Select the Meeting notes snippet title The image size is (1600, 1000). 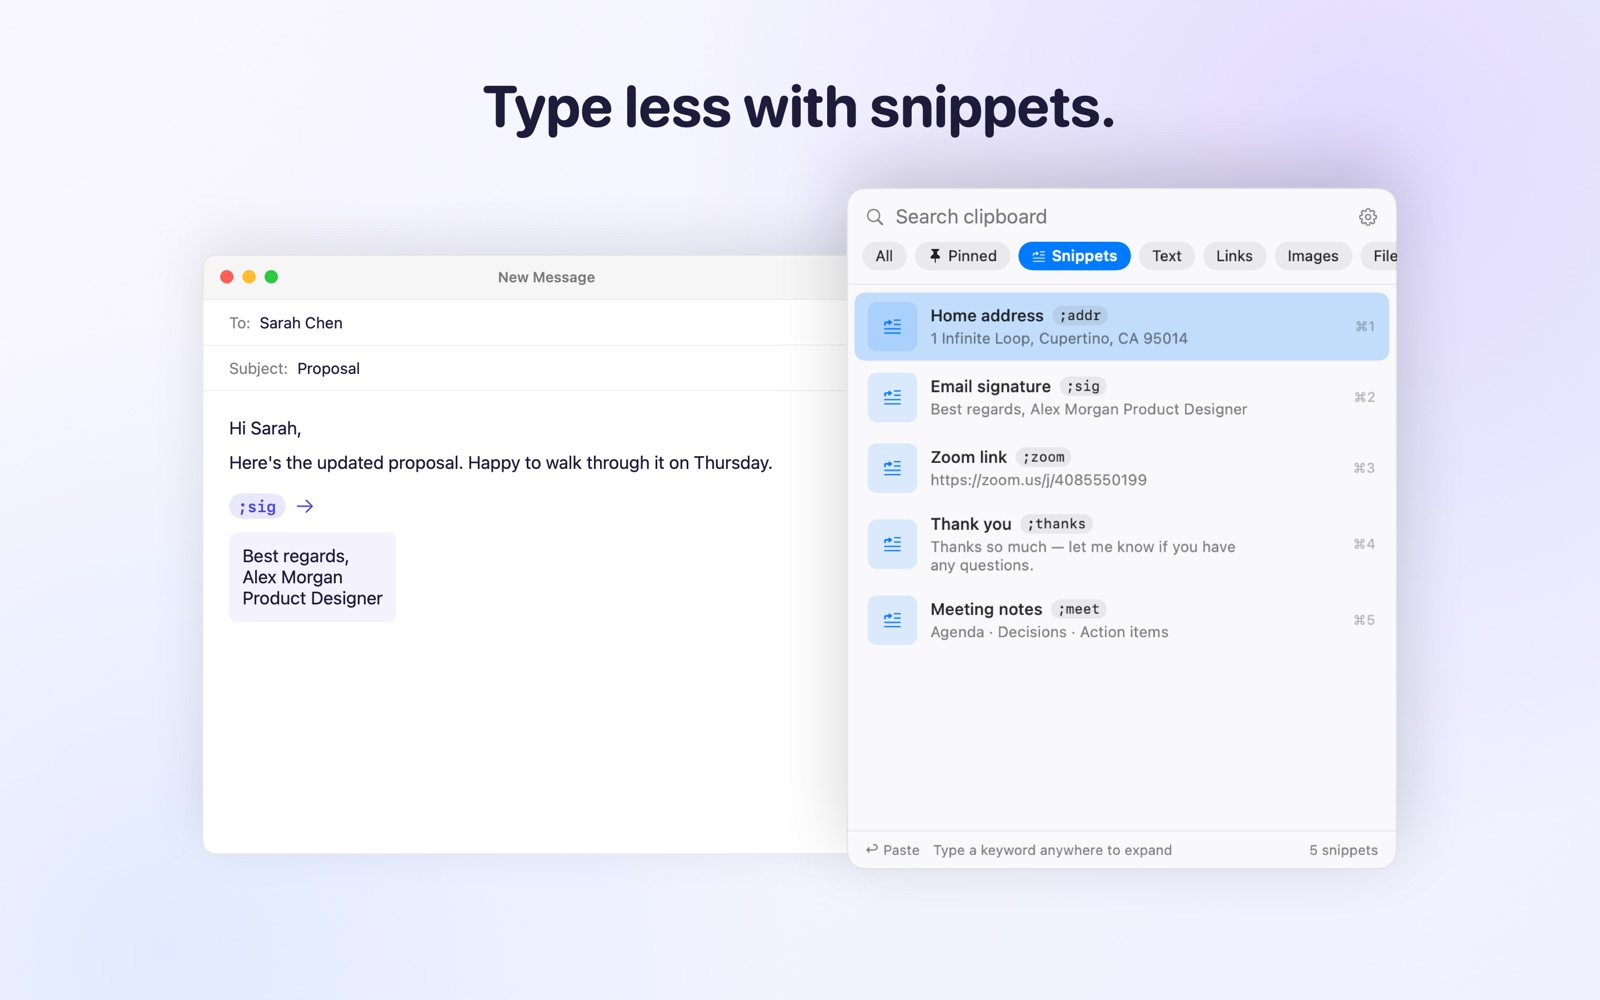[986, 609]
